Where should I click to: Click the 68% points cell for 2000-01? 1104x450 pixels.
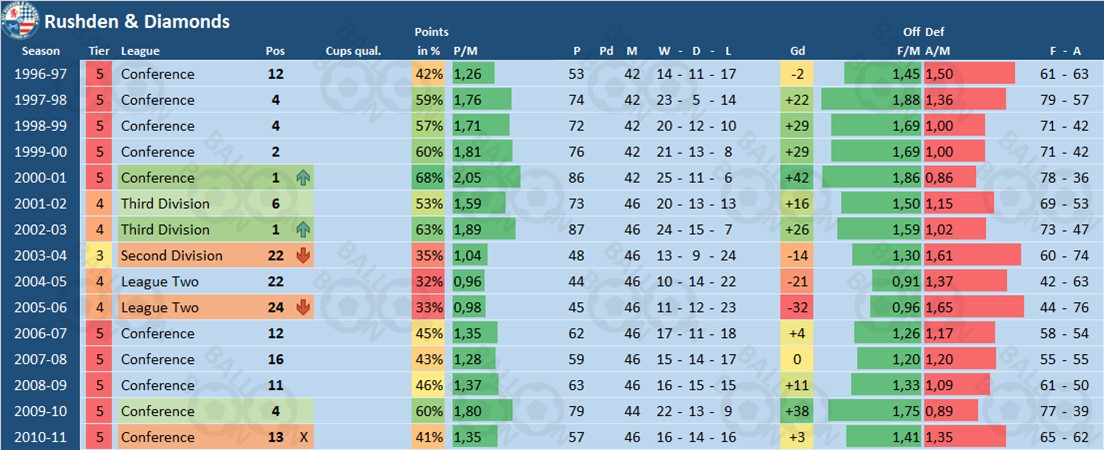coord(430,178)
